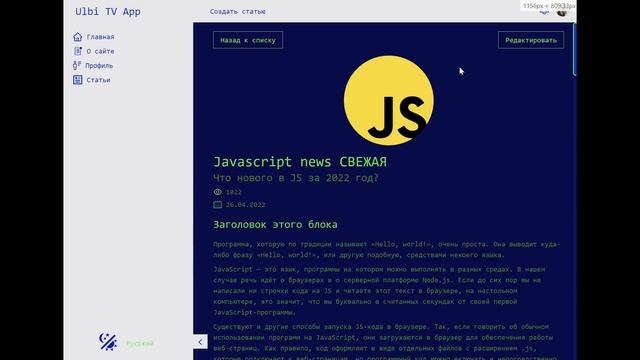Click the Профиль icon in sidebar
640x360 pixels.
[x=77, y=65]
